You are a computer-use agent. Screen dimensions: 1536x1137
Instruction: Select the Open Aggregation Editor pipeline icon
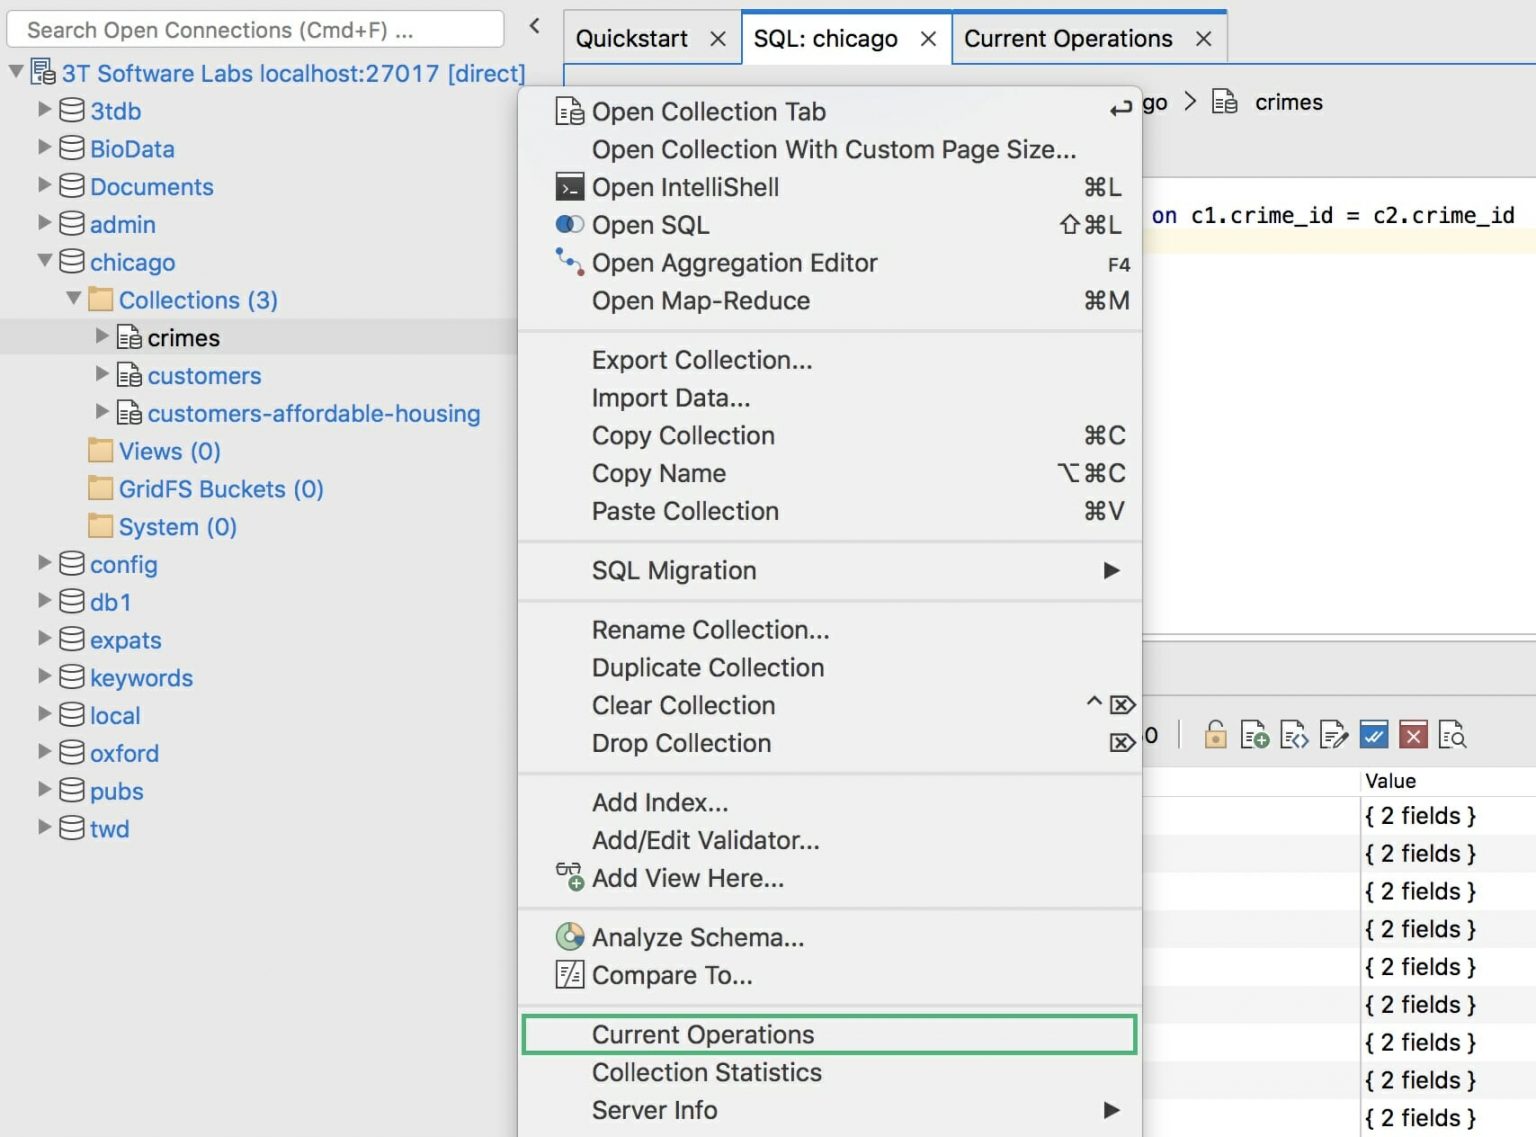(x=570, y=263)
